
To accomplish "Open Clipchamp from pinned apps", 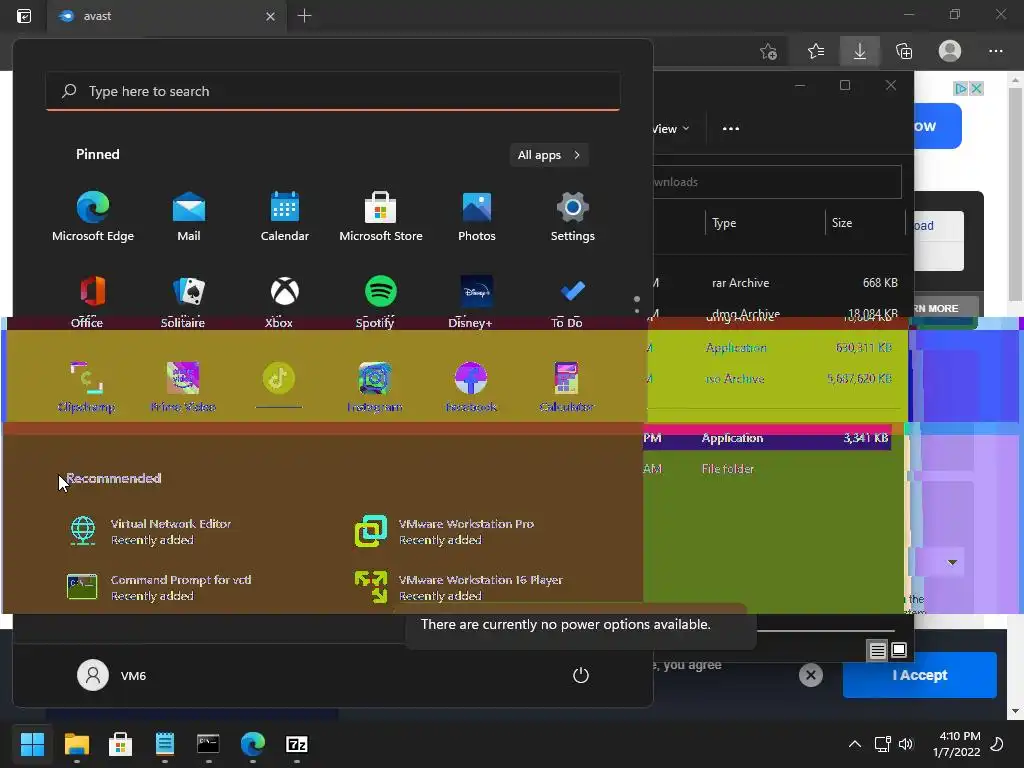I will point(86,387).
